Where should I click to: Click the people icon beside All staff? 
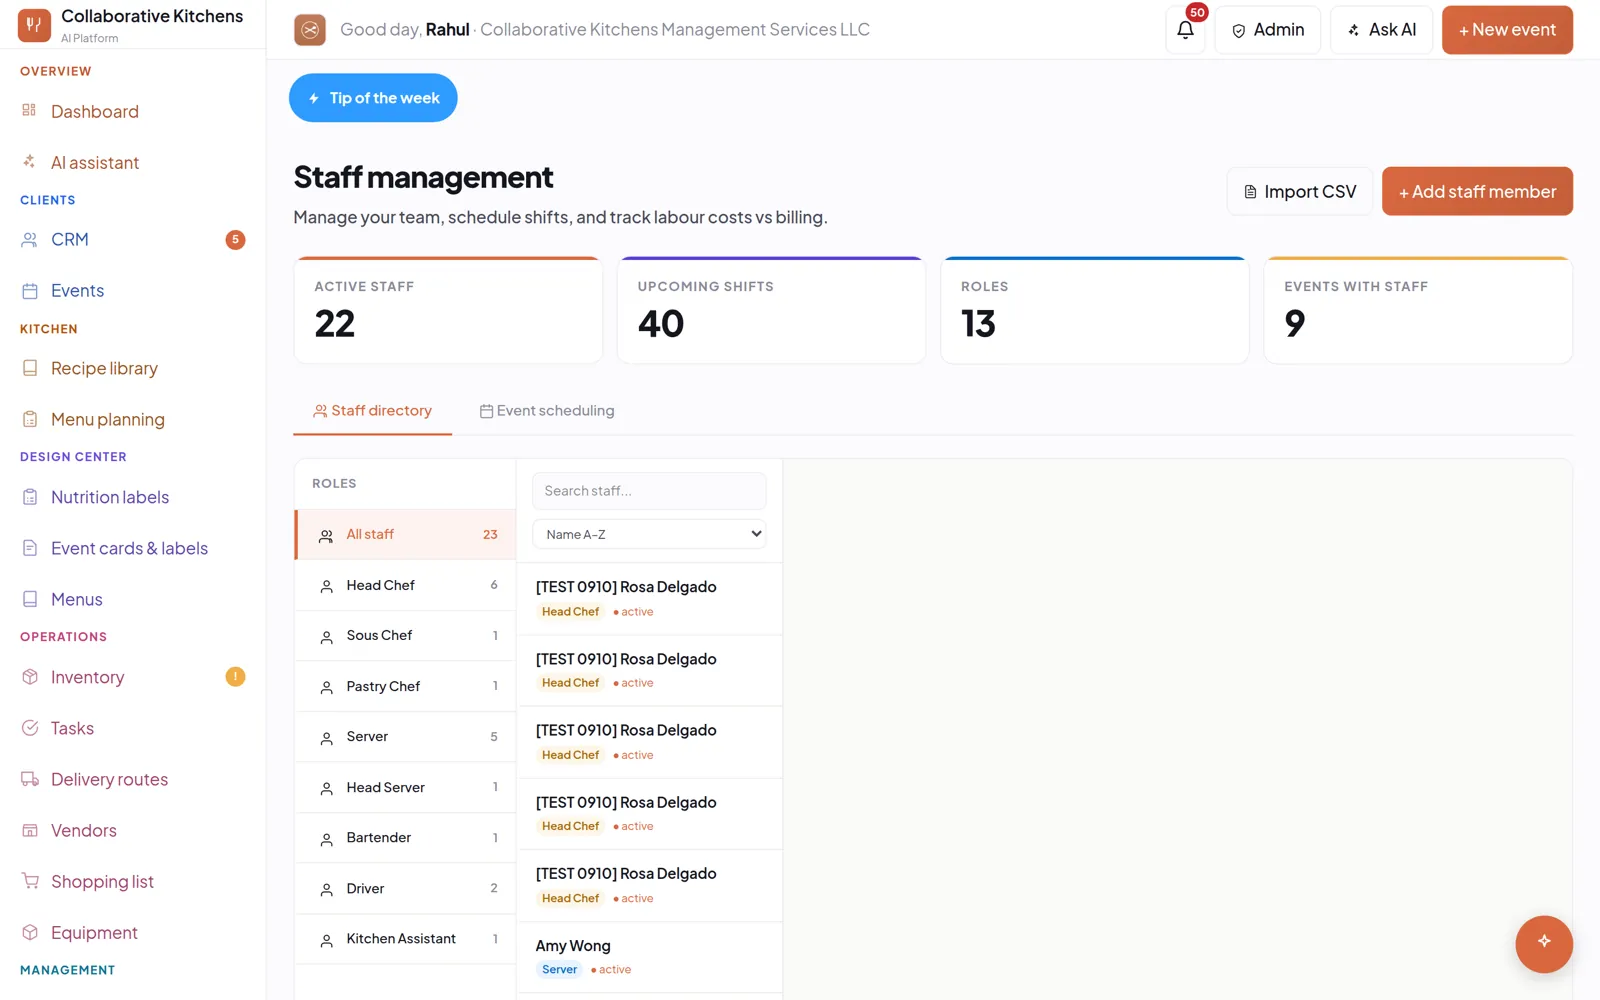pyautogui.click(x=326, y=535)
